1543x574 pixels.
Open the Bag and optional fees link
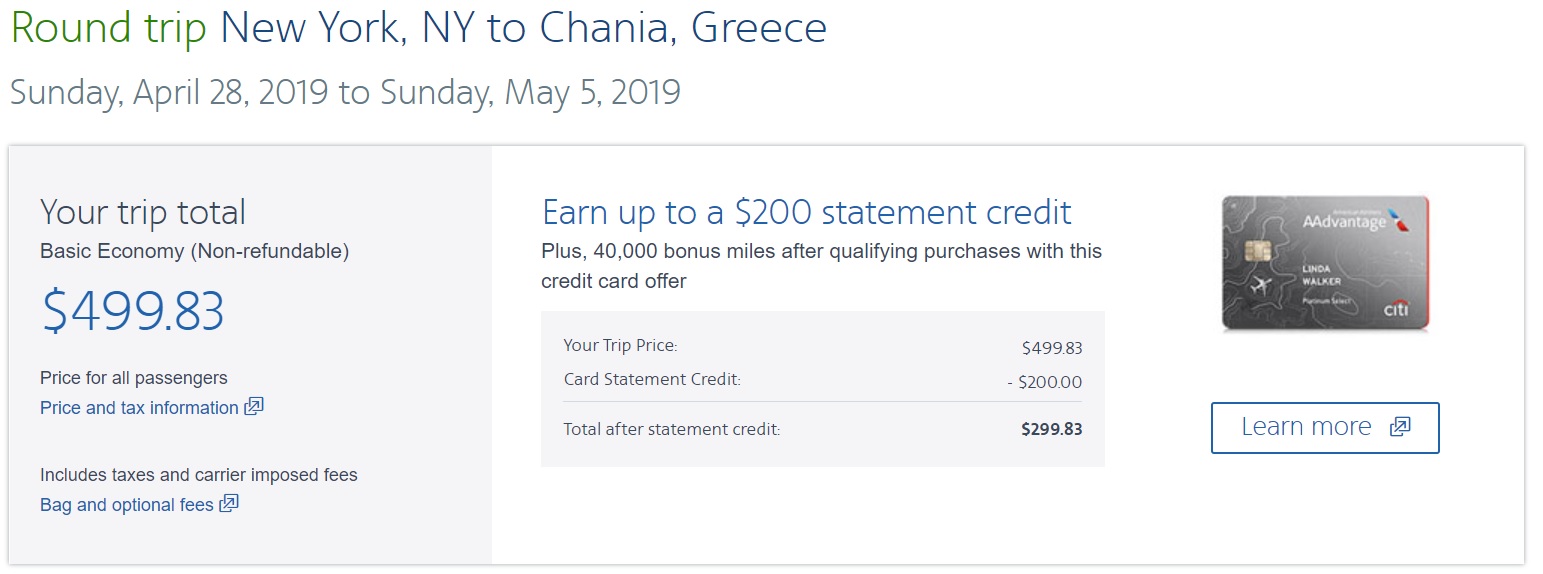pos(127,505)
